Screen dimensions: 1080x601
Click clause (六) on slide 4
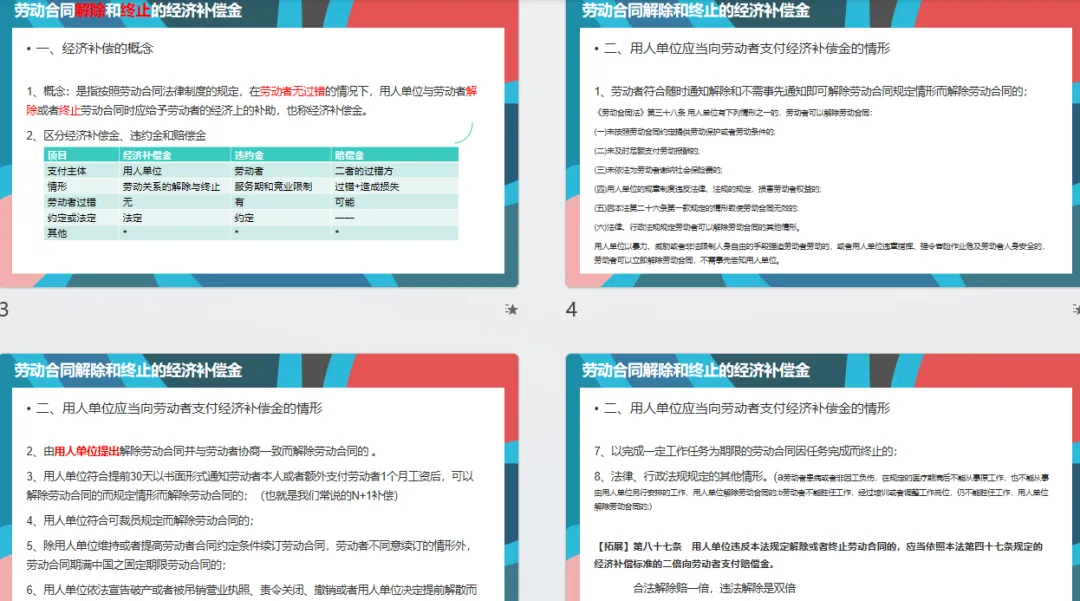pos(698,227)
